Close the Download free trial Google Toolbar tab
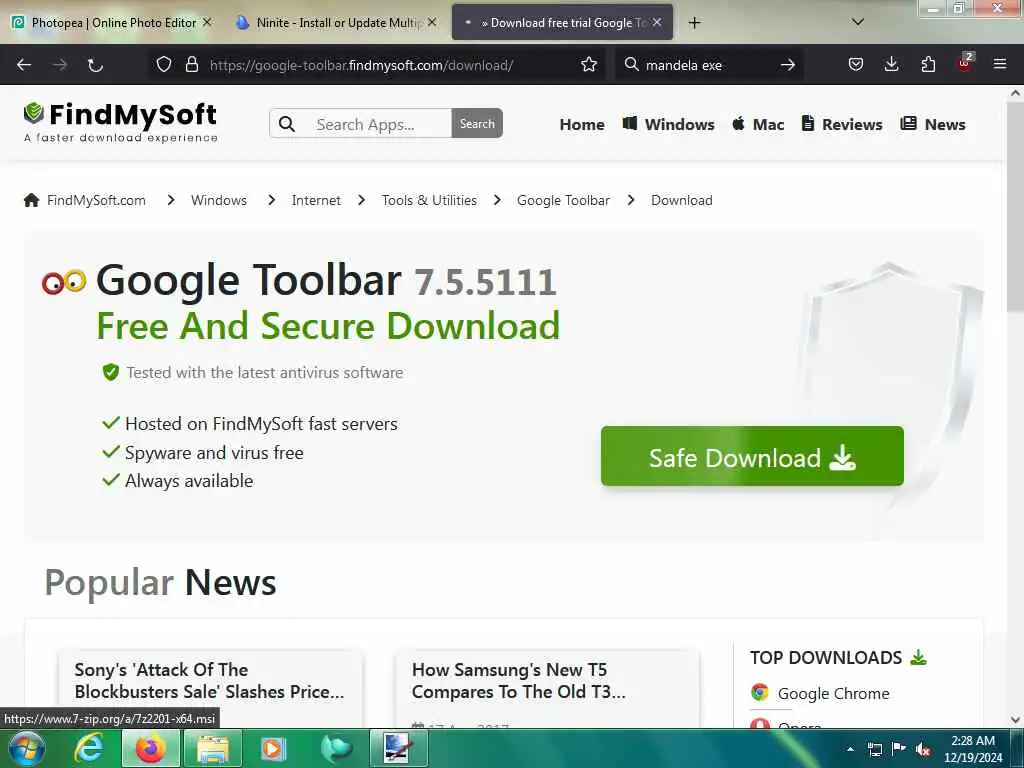The height and width of the screenshot is (768, 1024). pyautogui.click(x=657, y=22)
